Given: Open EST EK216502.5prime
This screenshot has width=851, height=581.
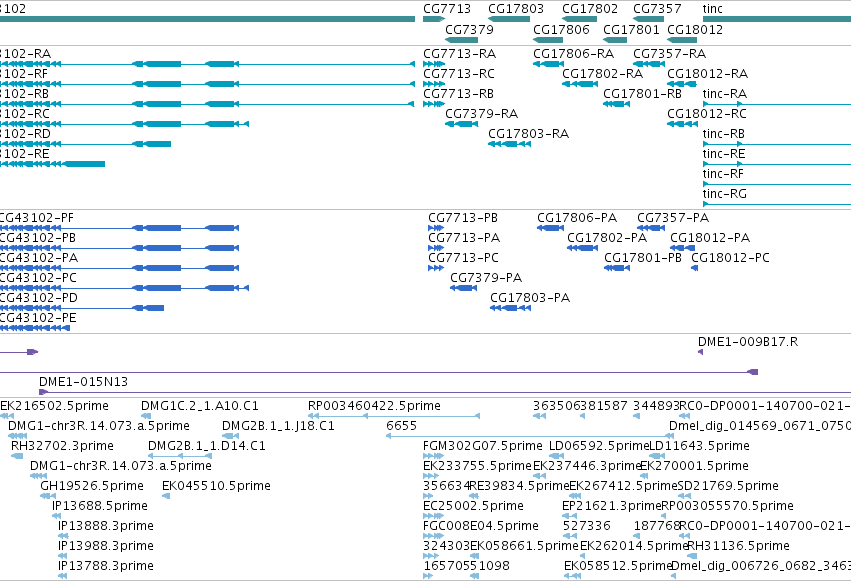Looking at the screenshot, I should coord(54,406).
